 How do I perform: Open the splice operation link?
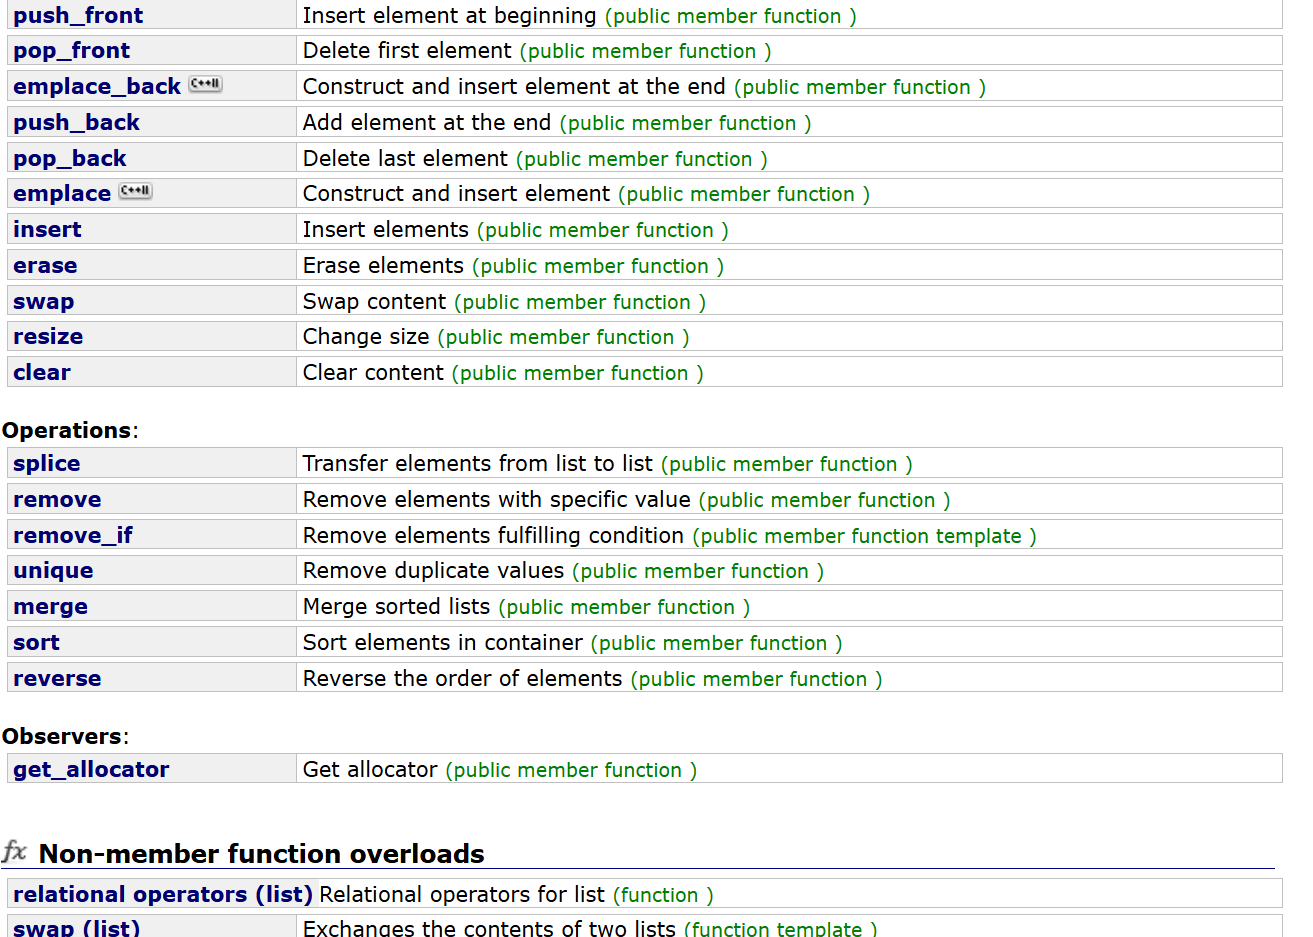(x=47, y=464)
